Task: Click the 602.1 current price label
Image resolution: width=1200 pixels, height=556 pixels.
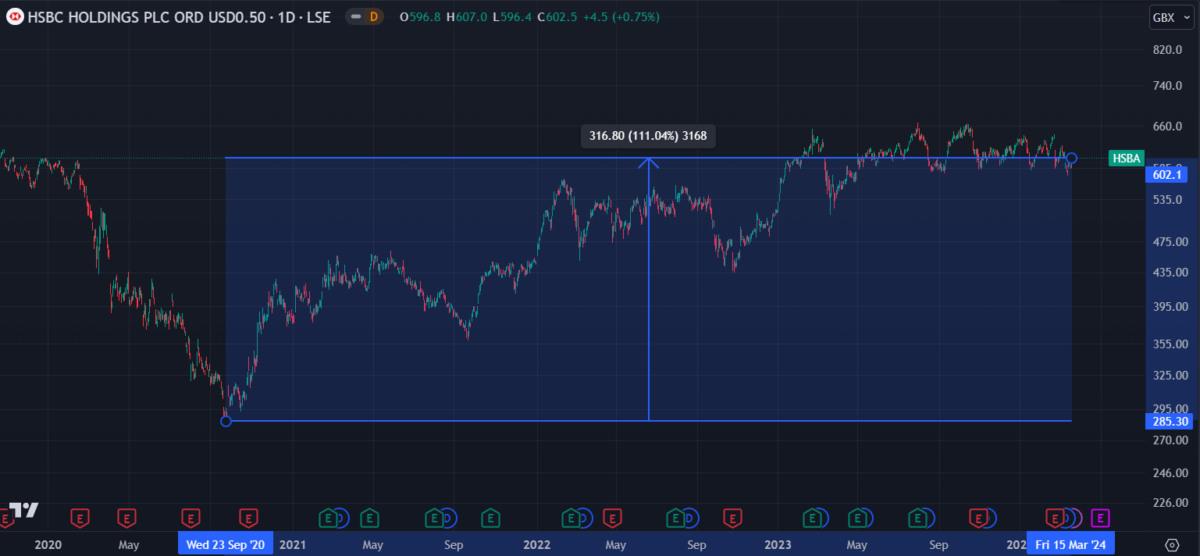Action: tap(1165, 174)
